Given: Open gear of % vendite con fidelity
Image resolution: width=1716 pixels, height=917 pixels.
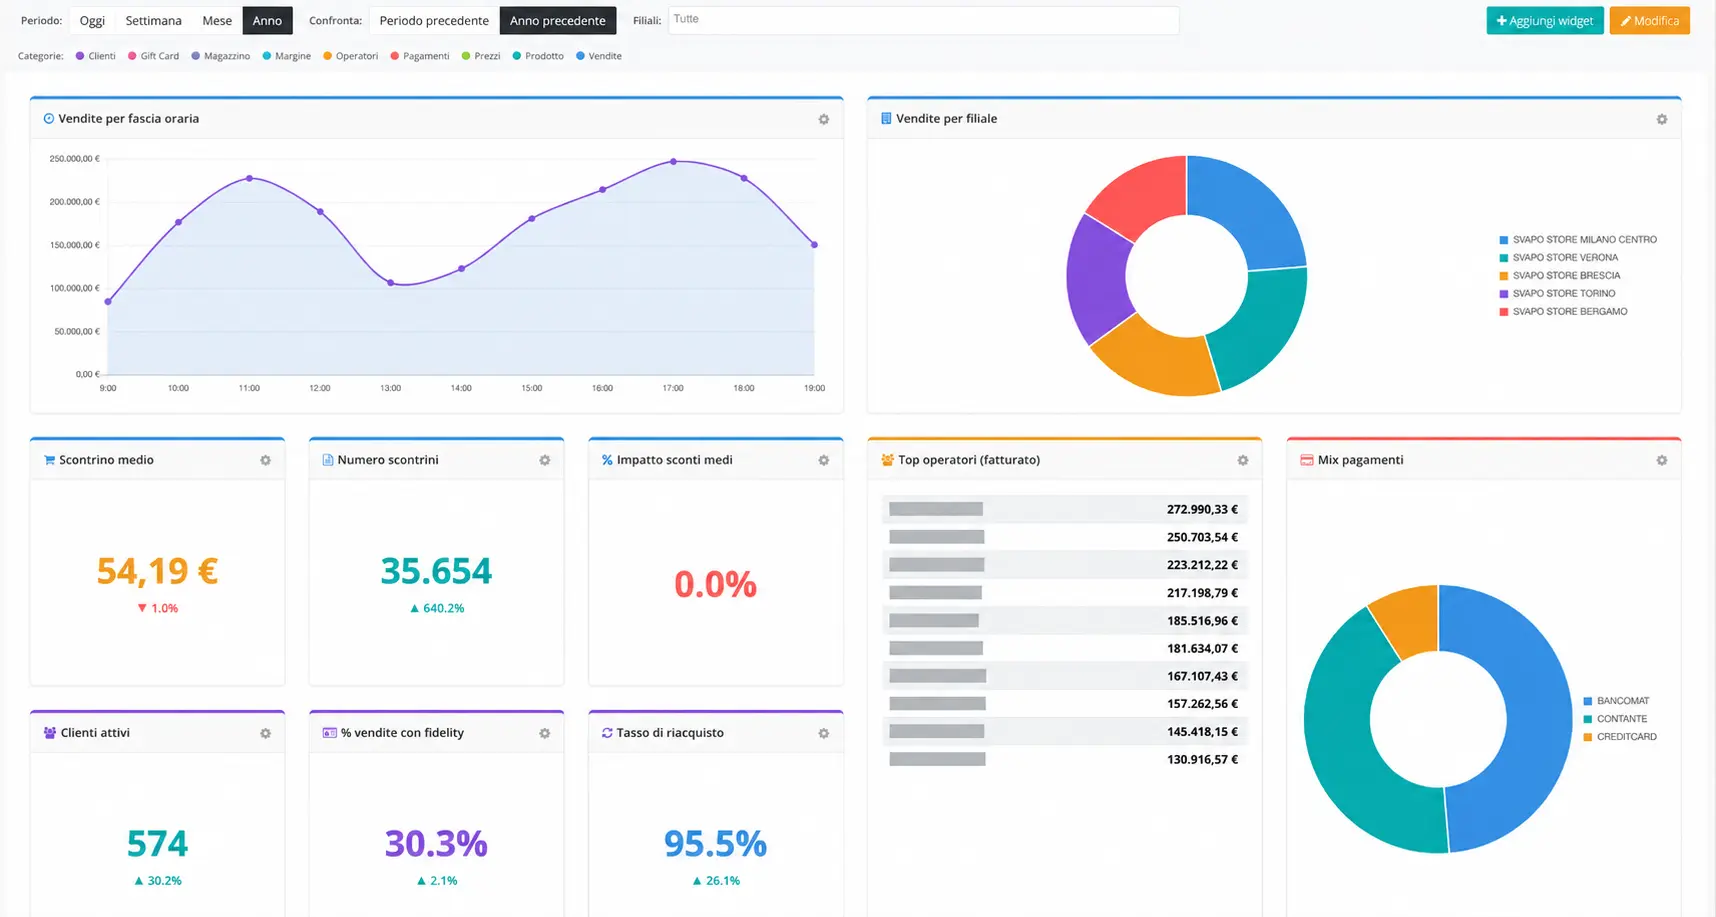Looking at the screenshot, I should coord(545,733).
